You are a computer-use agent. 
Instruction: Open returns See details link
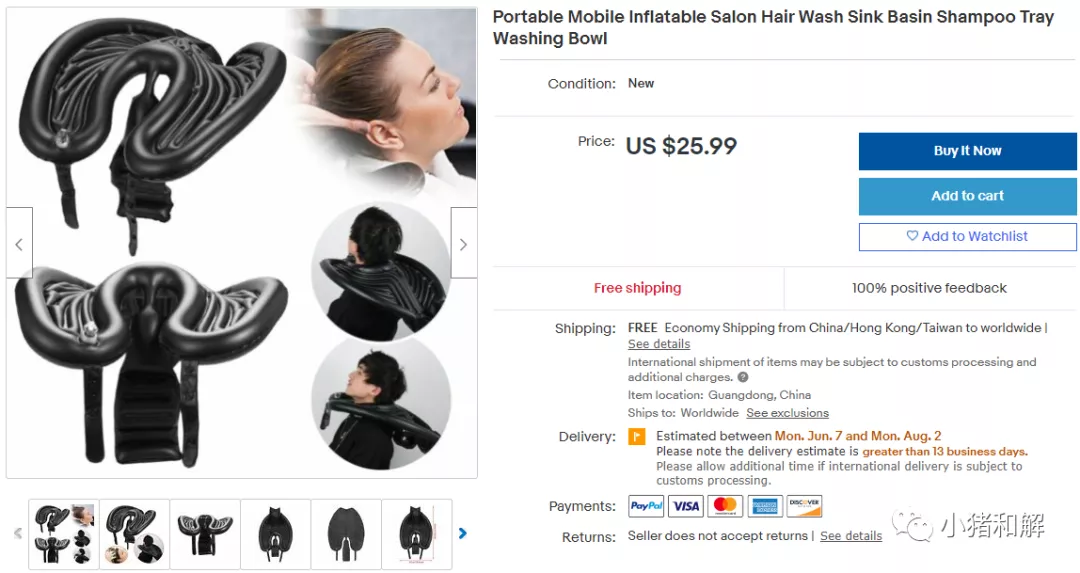(x=851, y=536)
